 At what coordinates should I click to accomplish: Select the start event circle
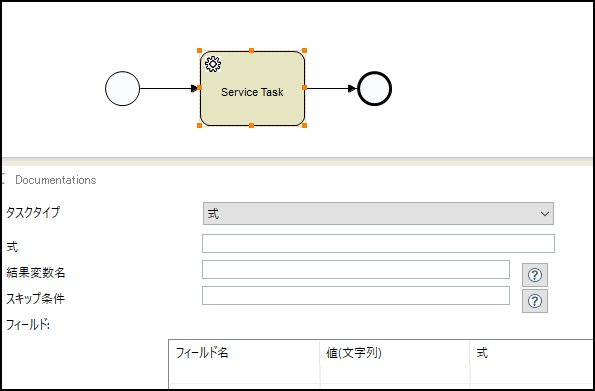tap(123, 88)
